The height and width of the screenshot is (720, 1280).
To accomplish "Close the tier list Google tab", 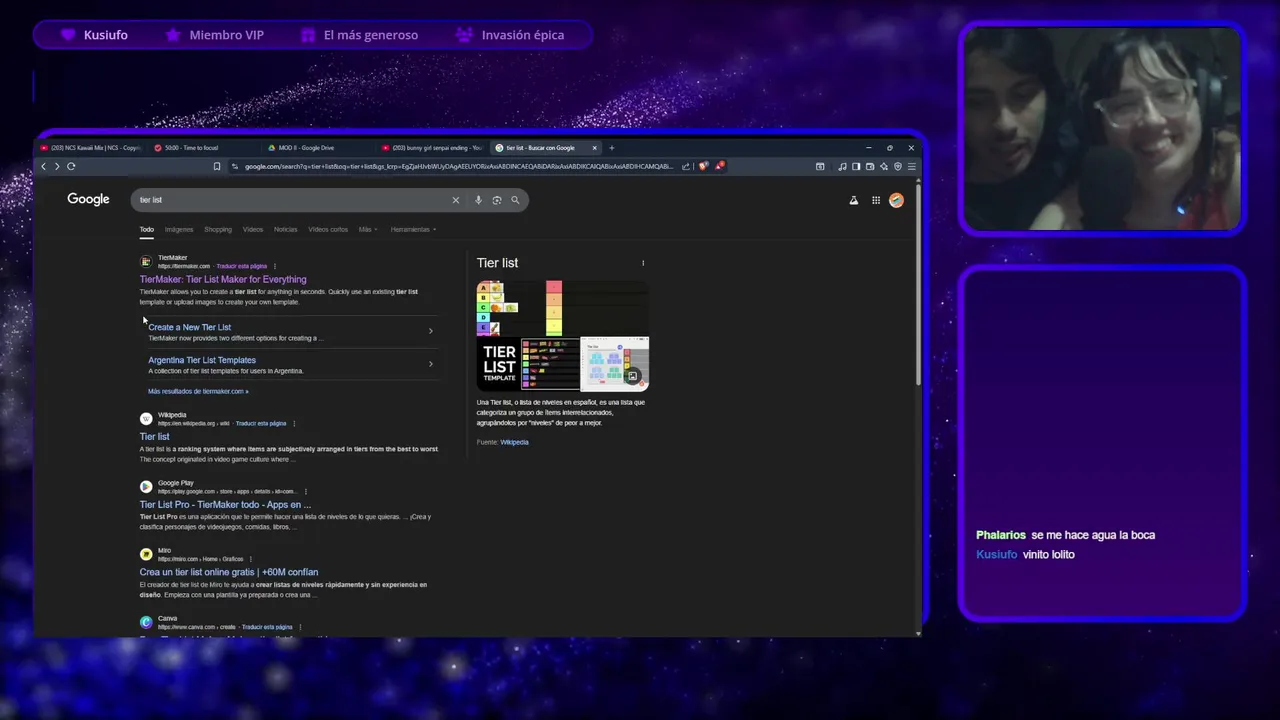I will pos(594,148).
